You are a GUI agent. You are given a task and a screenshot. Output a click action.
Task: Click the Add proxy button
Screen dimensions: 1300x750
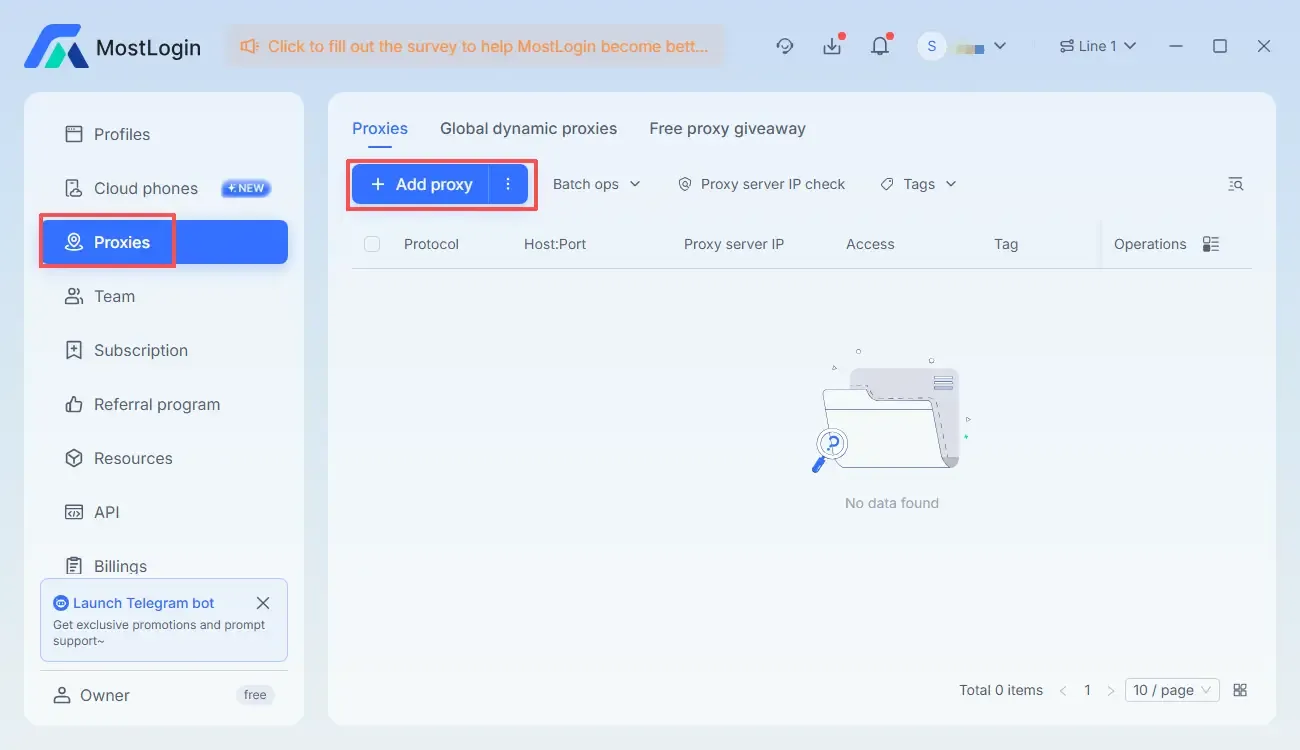[421, 184]
